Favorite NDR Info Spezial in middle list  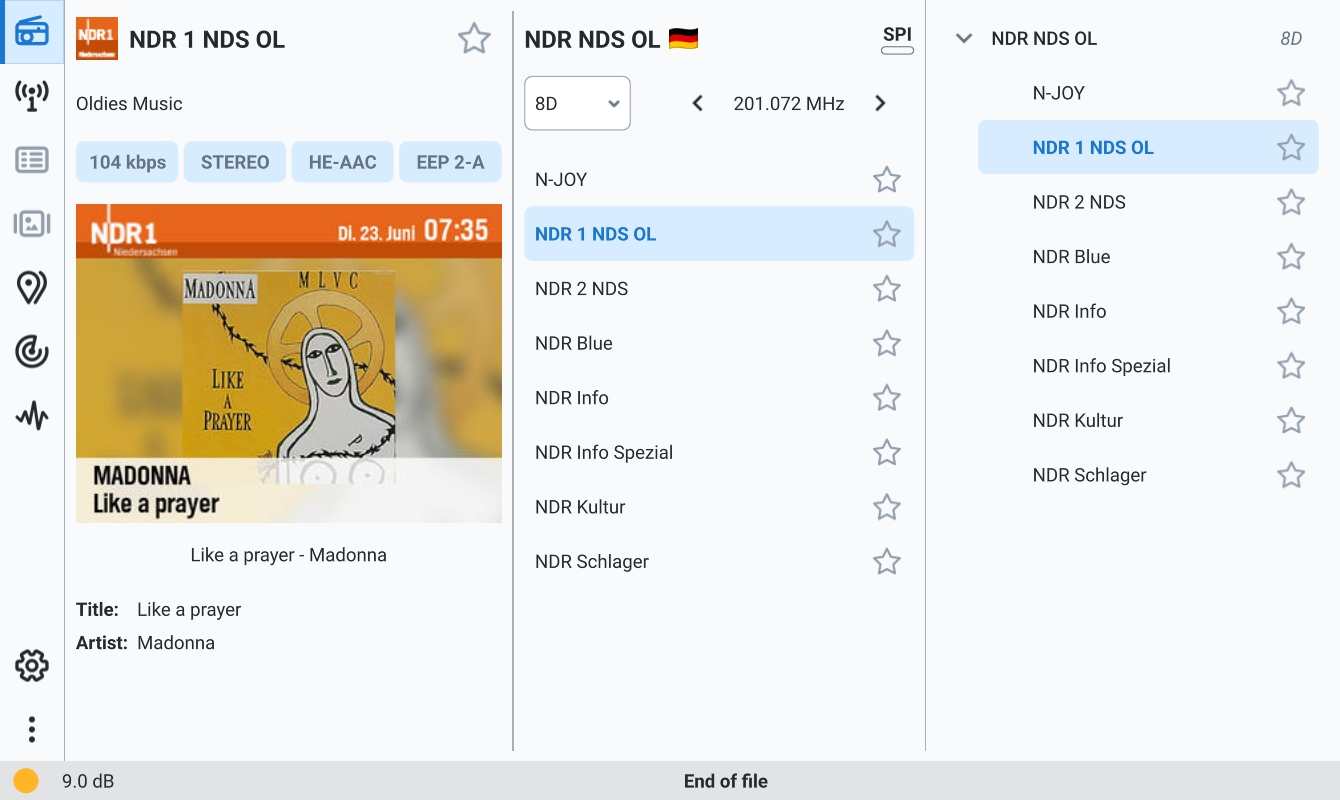pos(887,453)
